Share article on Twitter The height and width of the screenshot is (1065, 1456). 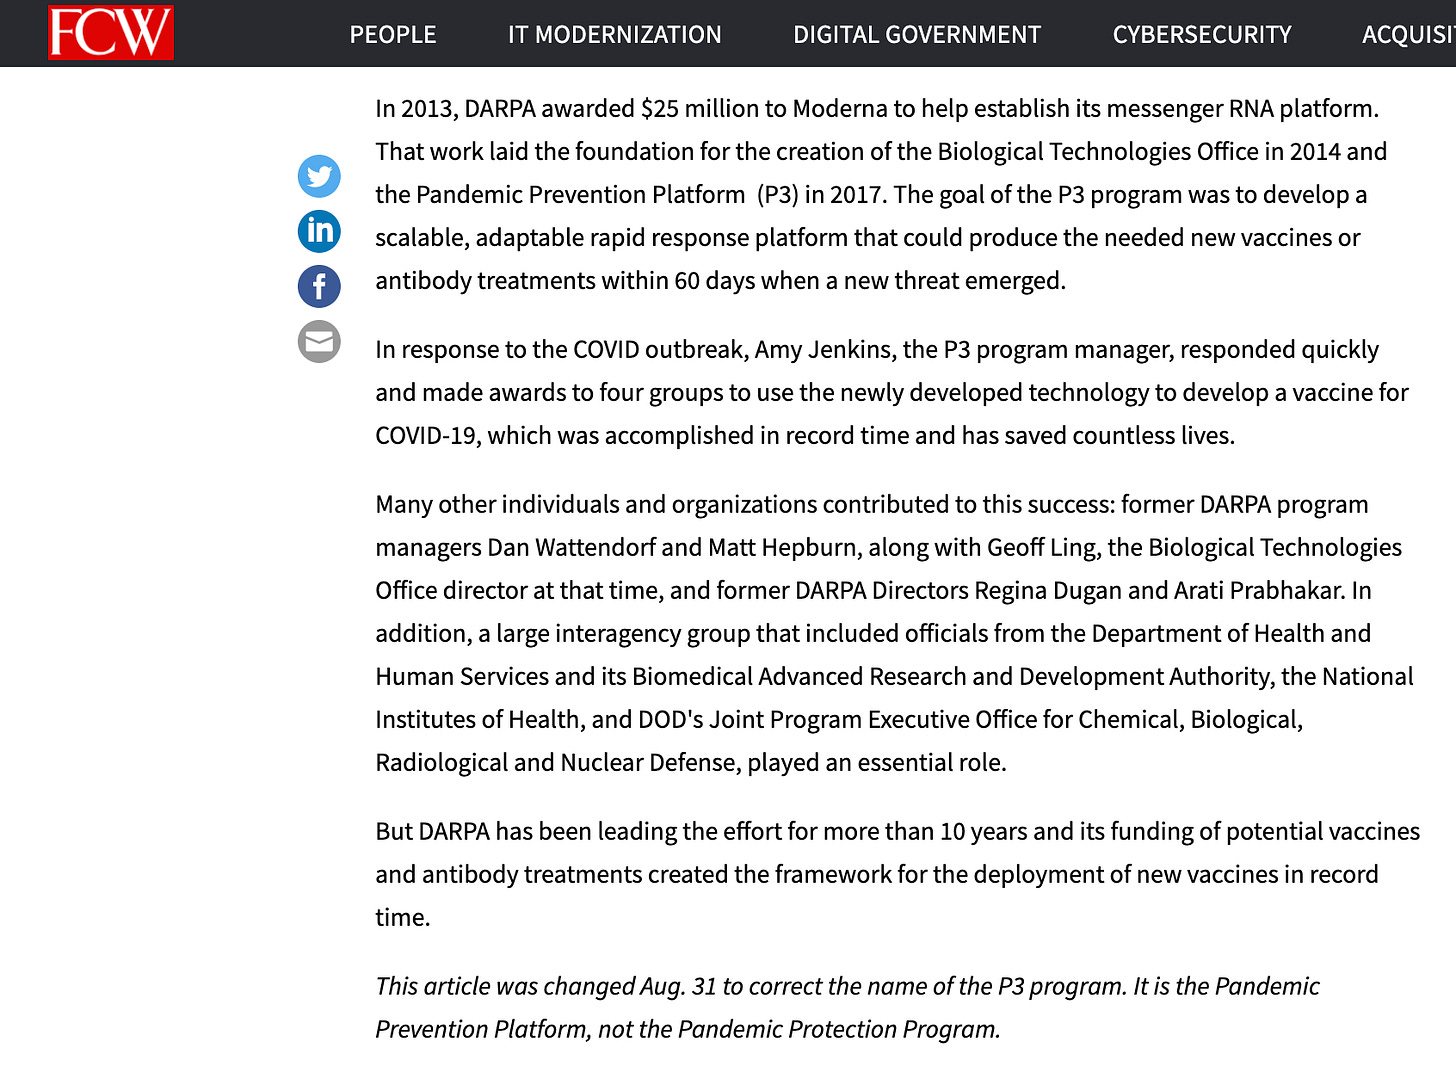coord(319,177)
